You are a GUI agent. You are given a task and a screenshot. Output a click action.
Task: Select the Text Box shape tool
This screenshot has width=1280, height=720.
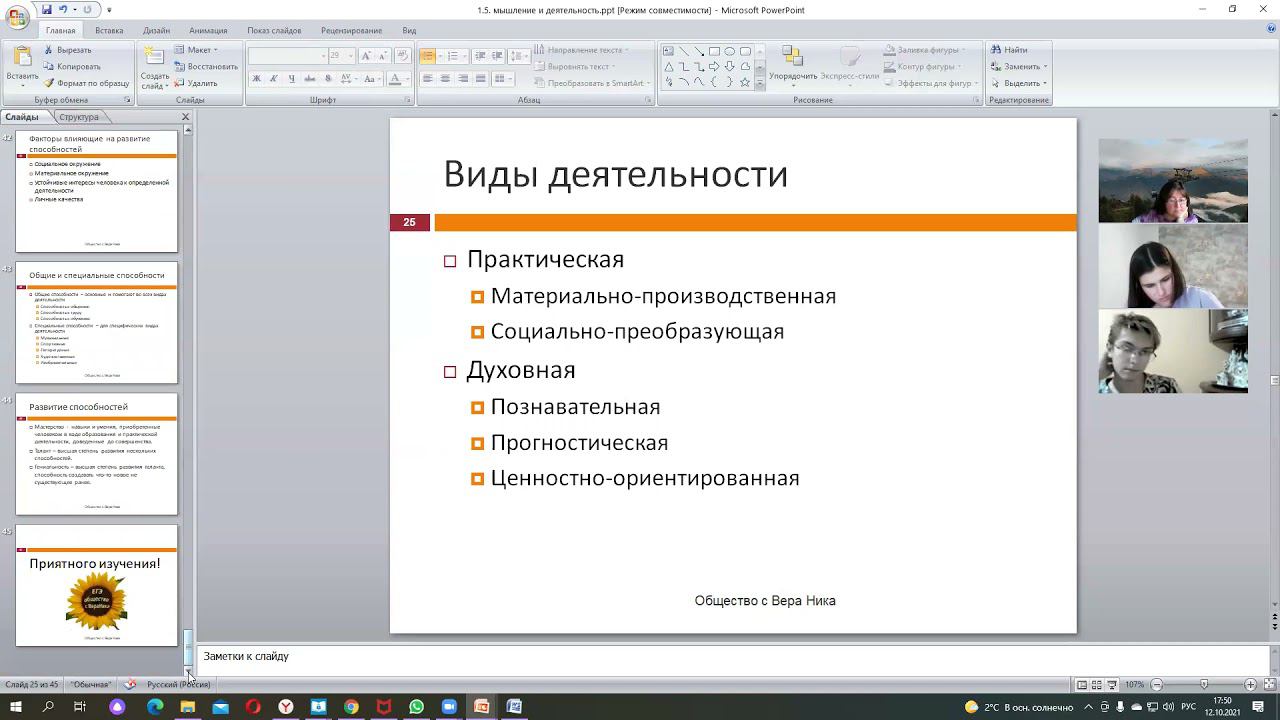coord(668,51)
